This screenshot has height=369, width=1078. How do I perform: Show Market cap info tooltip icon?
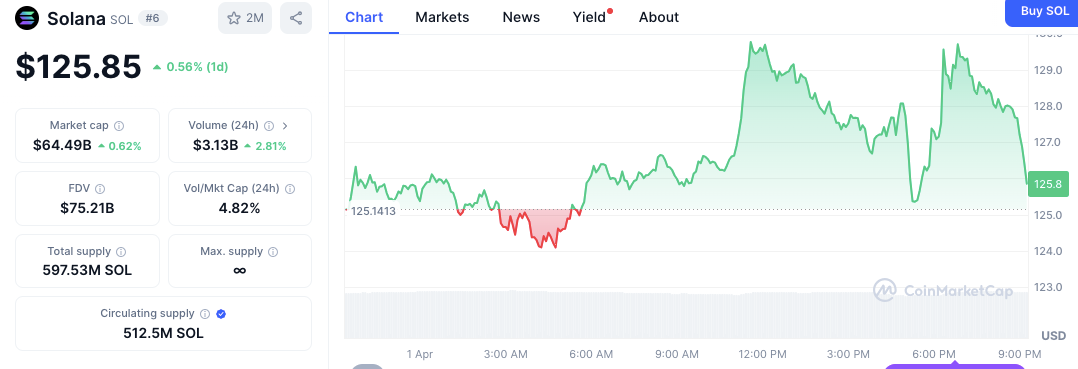point(119,126)
